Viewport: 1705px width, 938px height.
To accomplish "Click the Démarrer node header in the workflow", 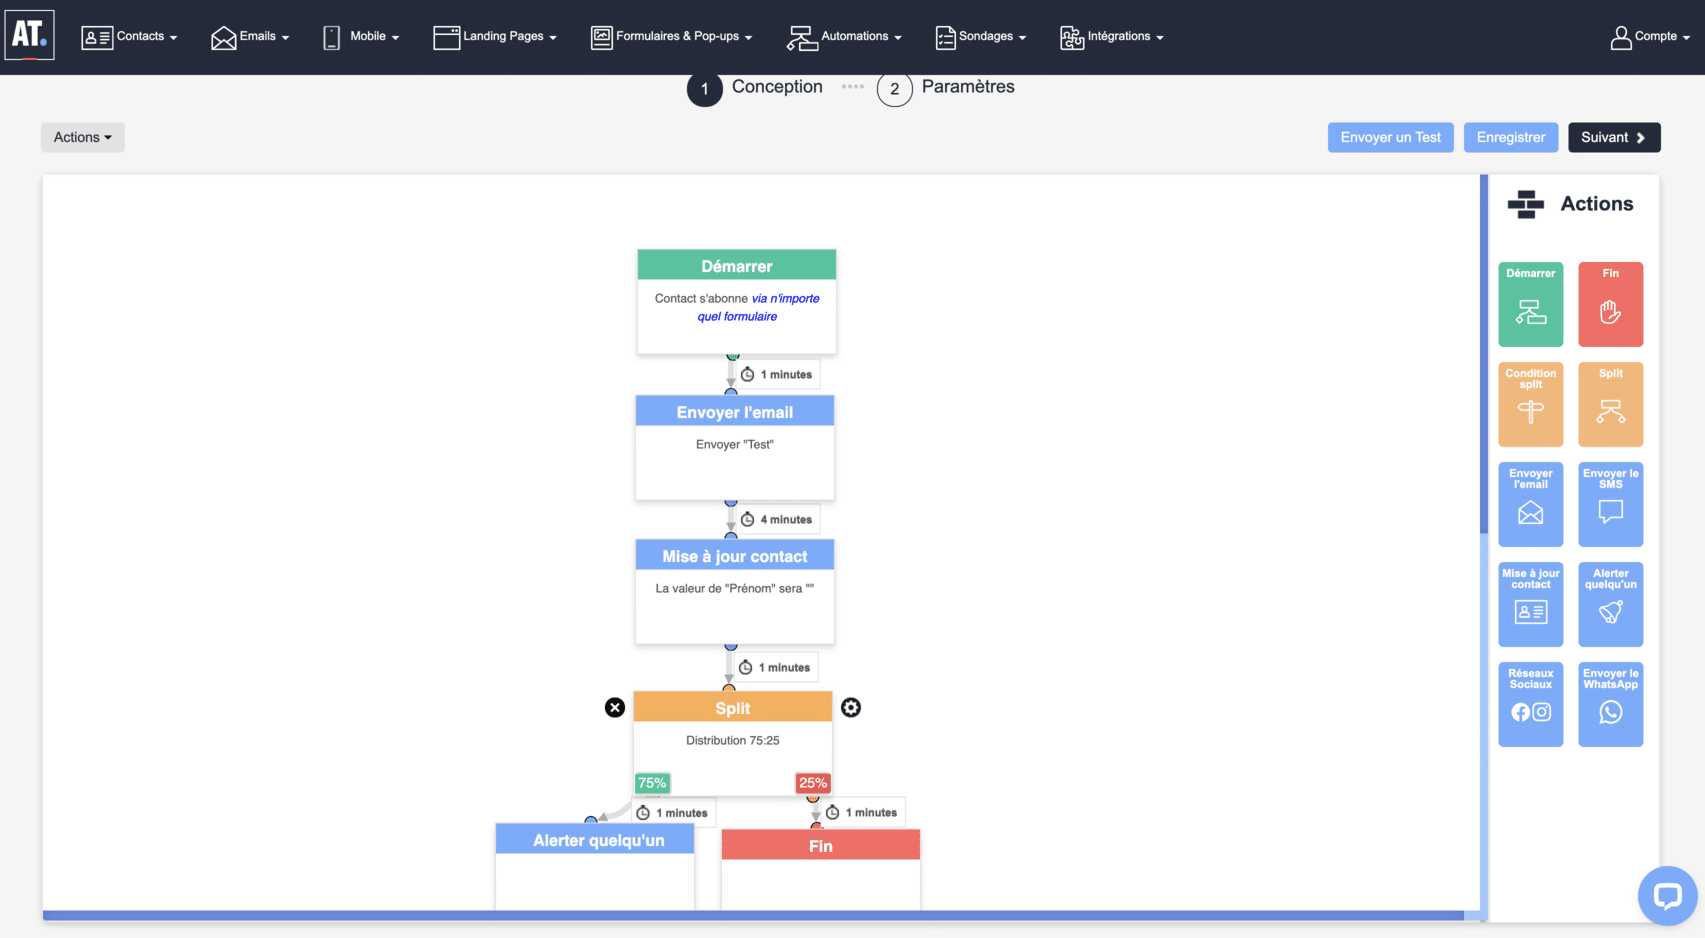I will coord(737,265).
